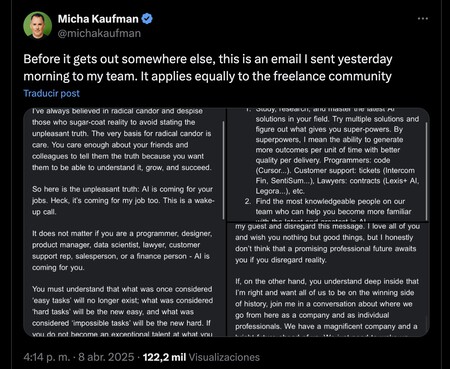Click the scrollbar in the top-right email image

click(x=426, y=170)
